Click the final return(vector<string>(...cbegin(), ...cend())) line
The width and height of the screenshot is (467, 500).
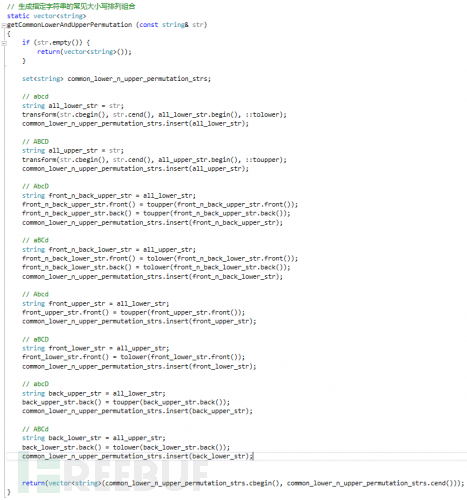(243, 483)
